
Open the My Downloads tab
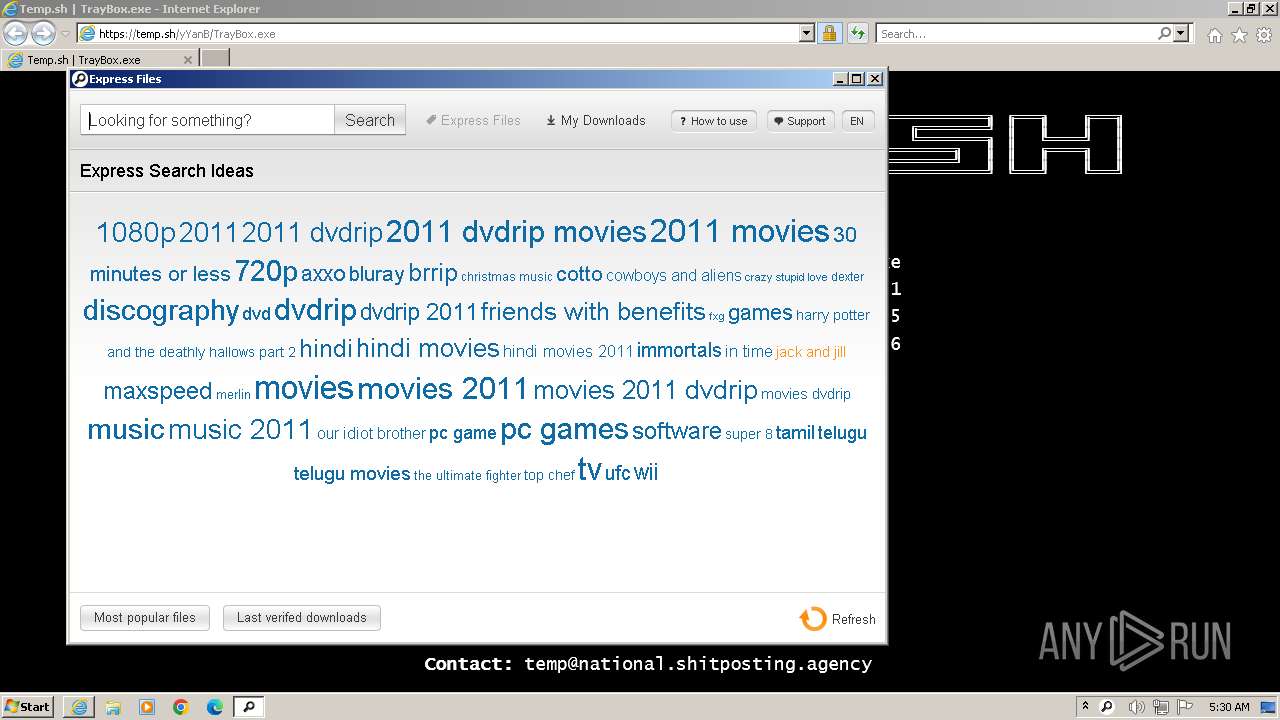tap(596, 120)
